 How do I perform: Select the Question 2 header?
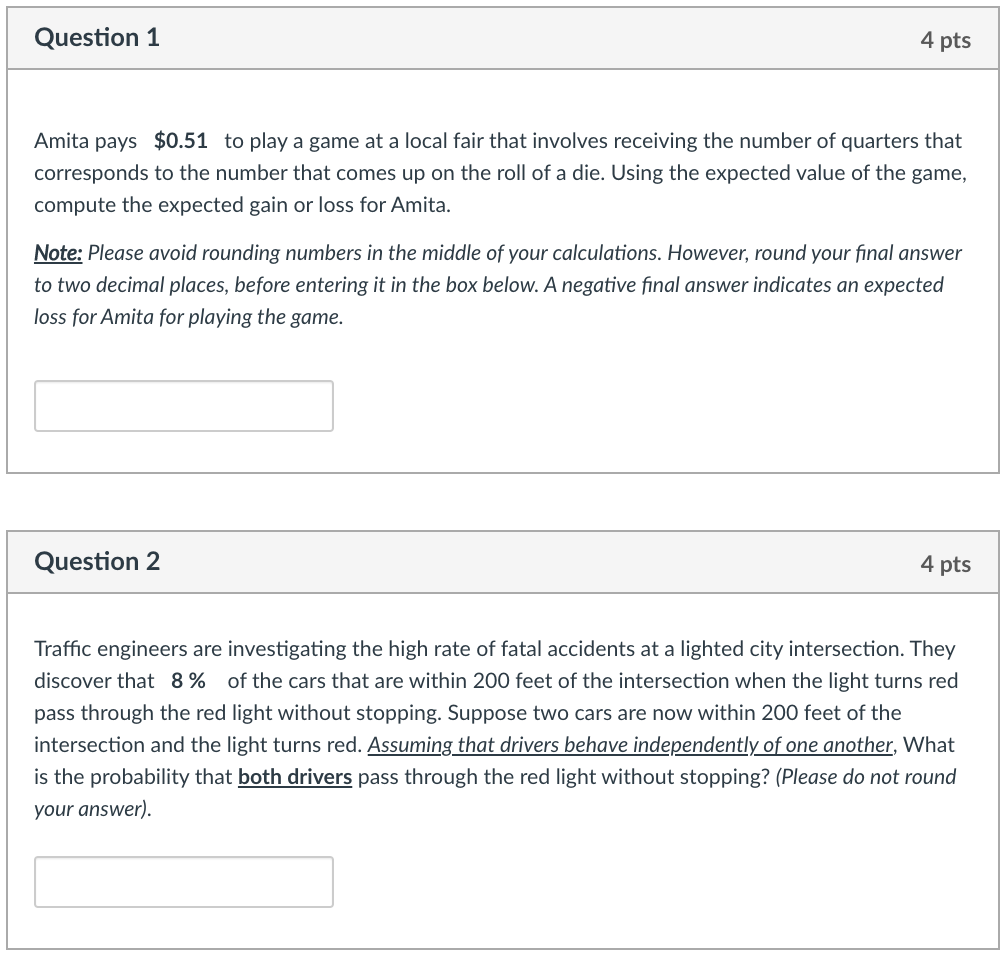96,561
